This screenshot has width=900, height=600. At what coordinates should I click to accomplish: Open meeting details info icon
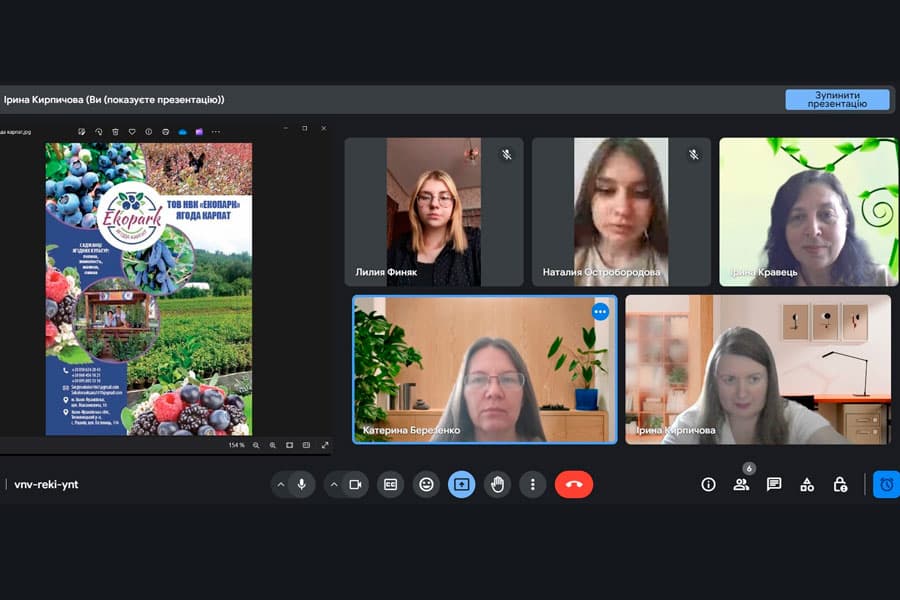coord(708,485)
